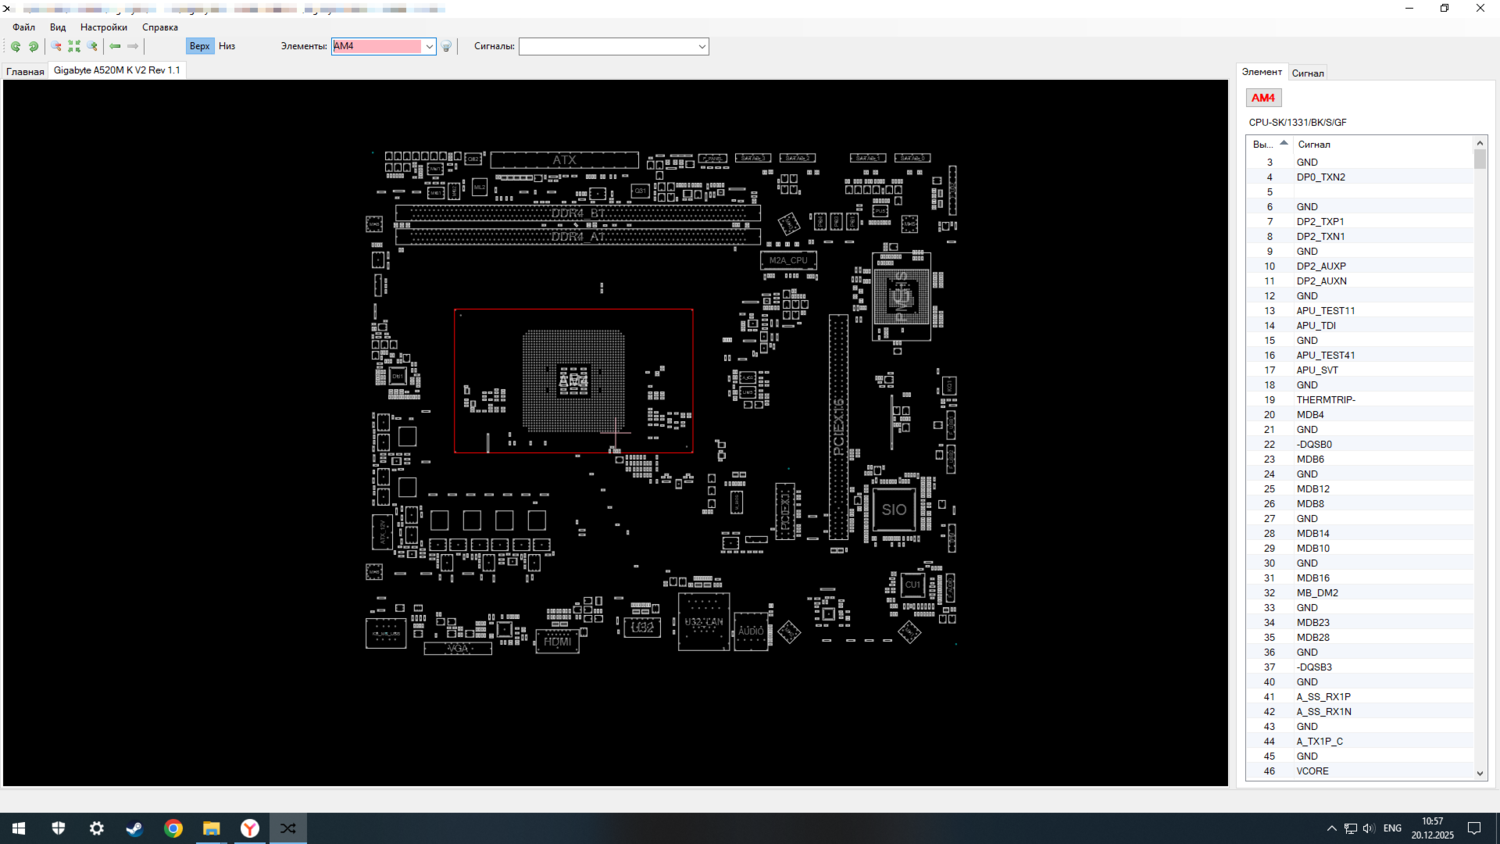Switch board view to Низ side
This screenshot has width=1500, height=844.
(227, 46)
